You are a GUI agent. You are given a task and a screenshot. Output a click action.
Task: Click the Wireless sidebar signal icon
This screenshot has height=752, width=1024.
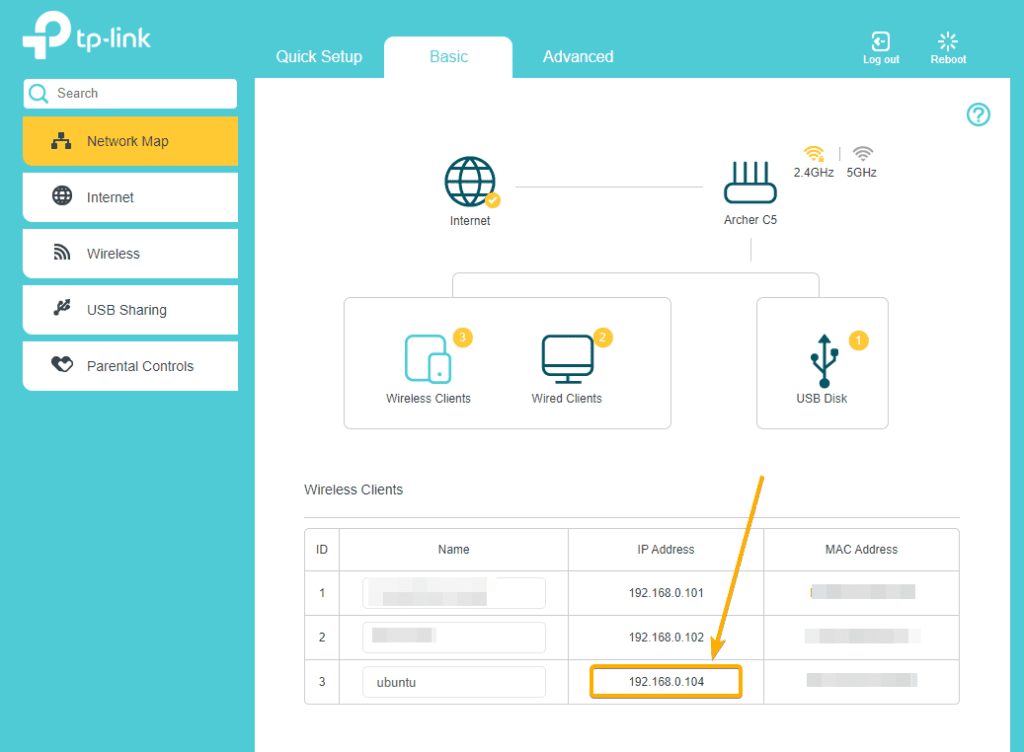click(x=62, y=252)
